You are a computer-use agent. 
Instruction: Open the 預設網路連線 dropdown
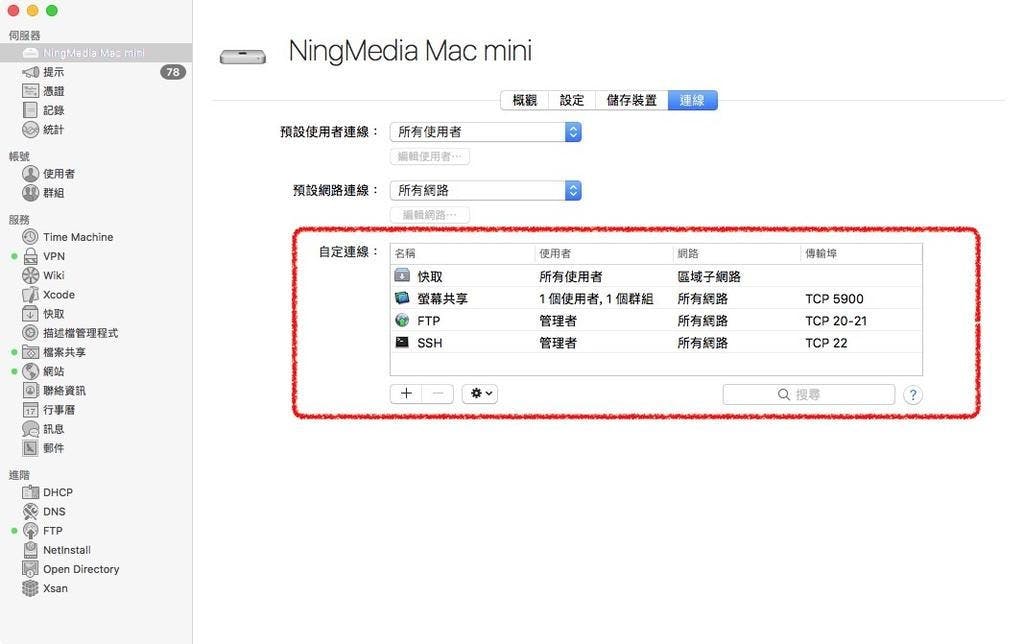tap(485, 191)
